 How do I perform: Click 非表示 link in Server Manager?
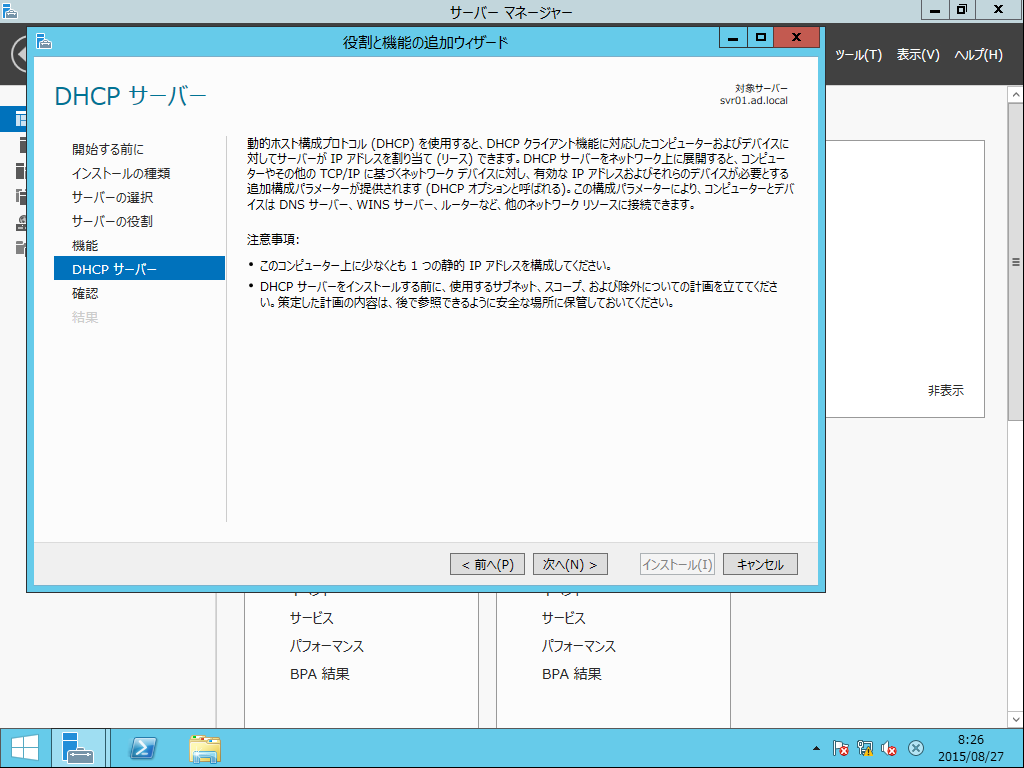[946, 391]
